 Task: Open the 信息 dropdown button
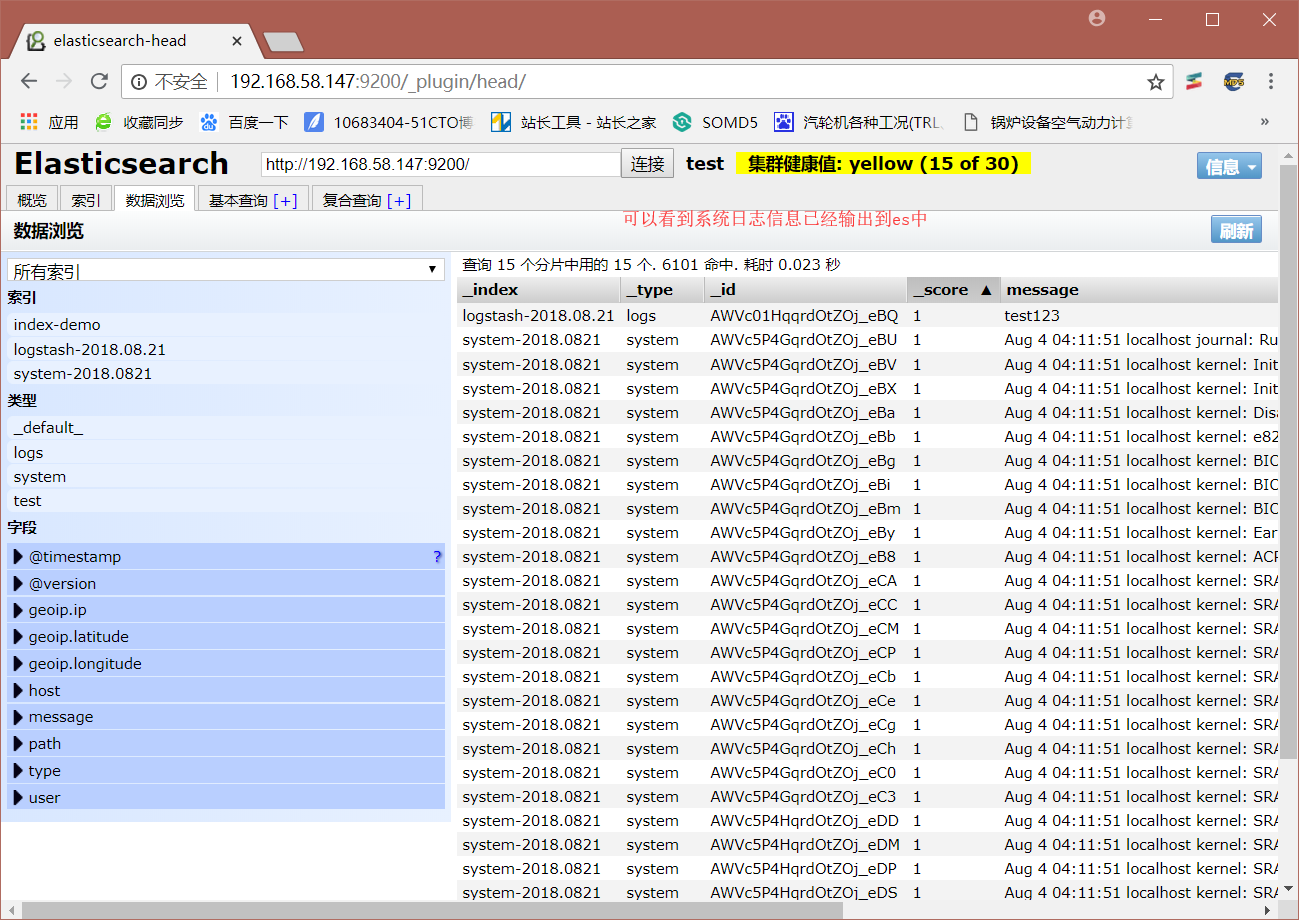1229,166
